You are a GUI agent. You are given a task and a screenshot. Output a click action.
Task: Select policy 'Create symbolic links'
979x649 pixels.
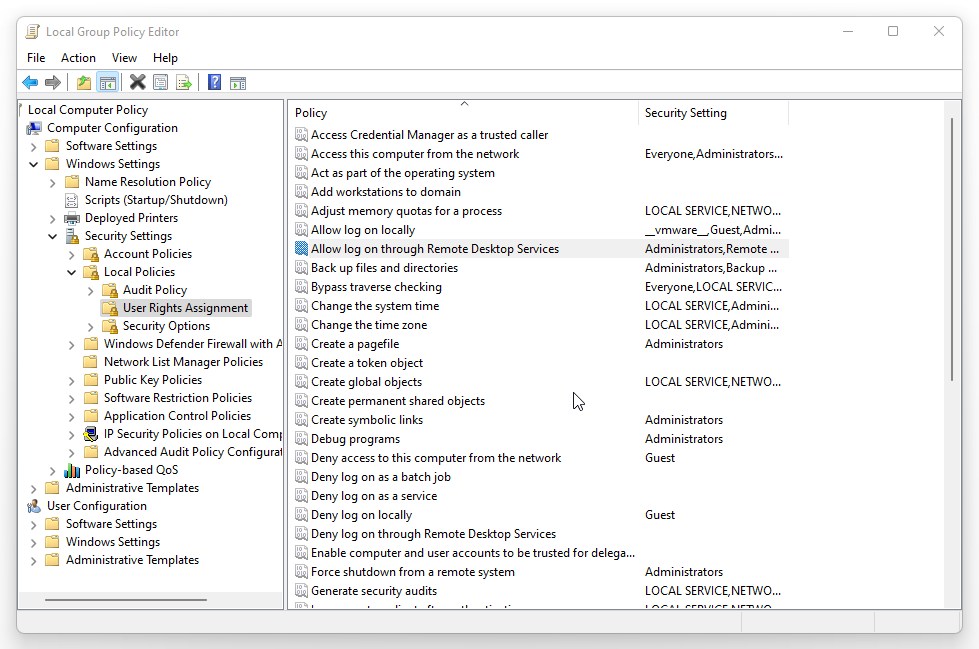(367, 420)
